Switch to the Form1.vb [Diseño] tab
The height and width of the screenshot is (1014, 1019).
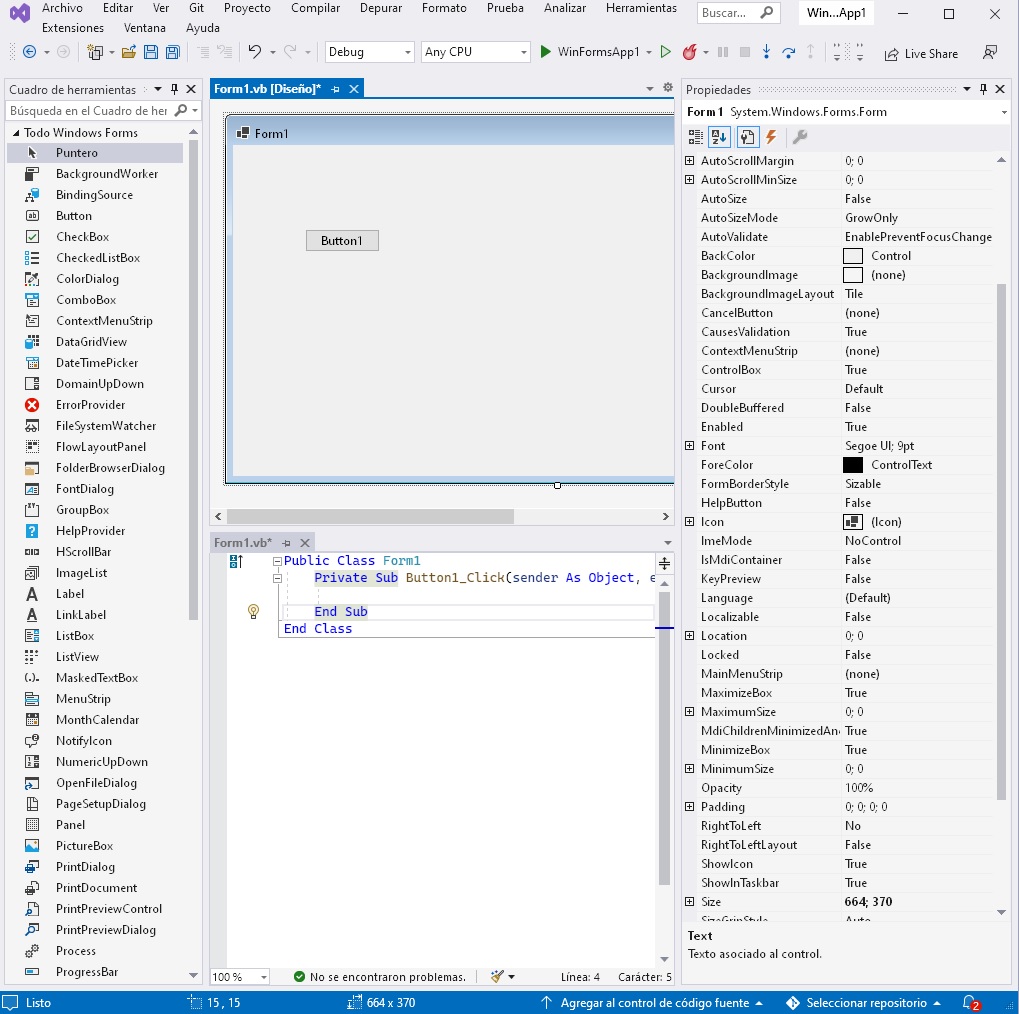coord(267,89)
